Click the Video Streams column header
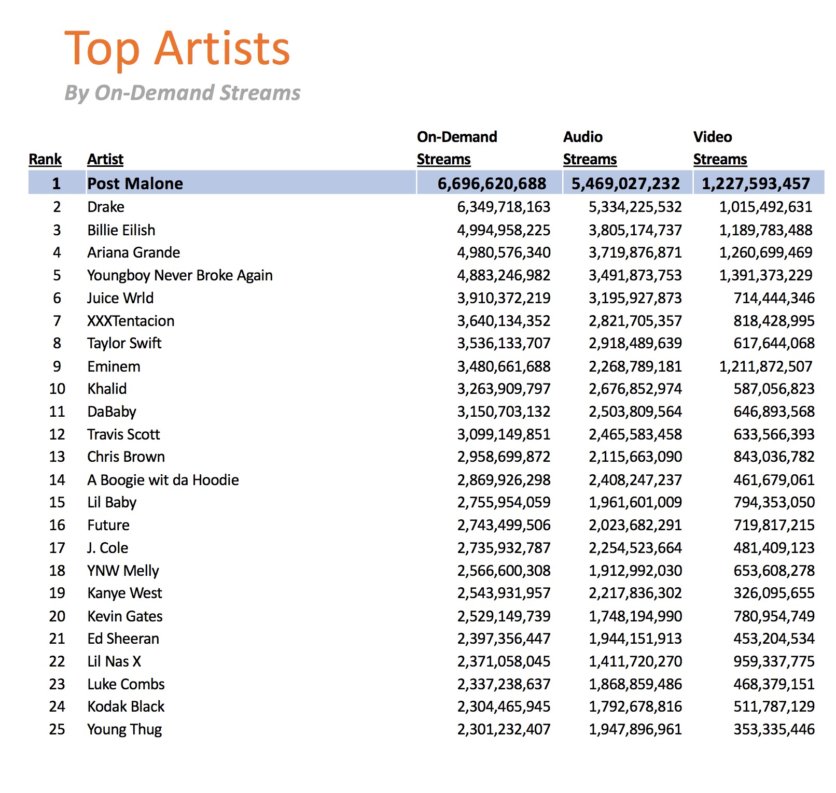This screenshot has width=836, height=793. point(720,148)
